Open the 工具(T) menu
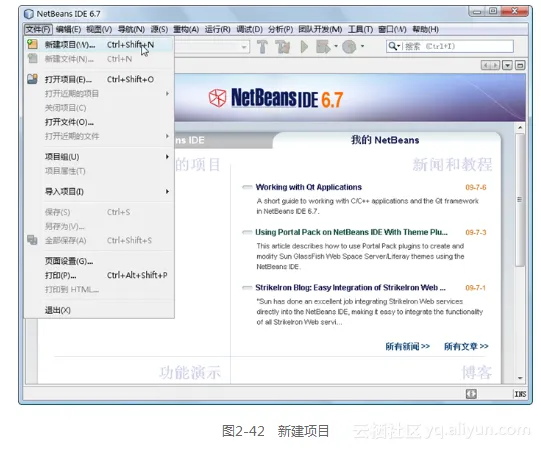This screenshot has width=541, height=449. point(360,29)
